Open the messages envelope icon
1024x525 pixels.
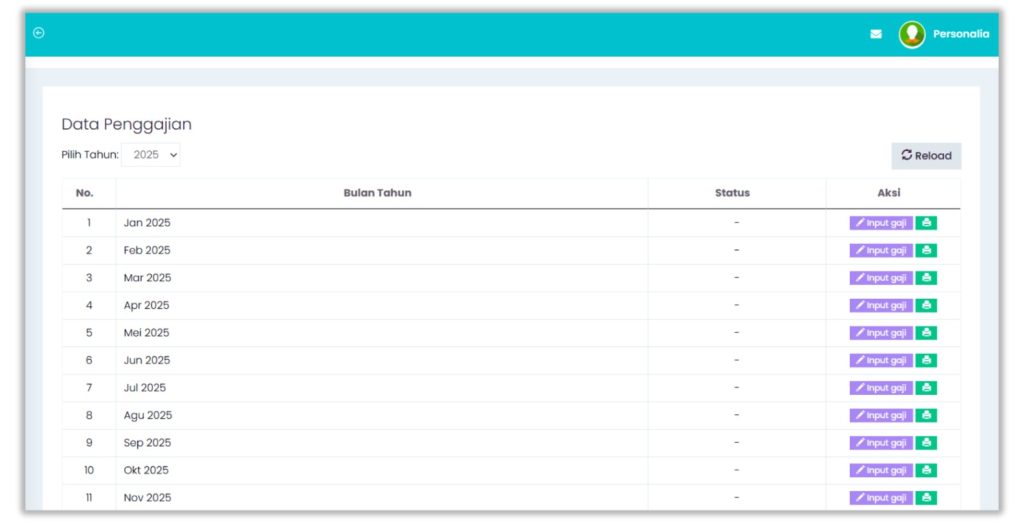click(876, 34)
